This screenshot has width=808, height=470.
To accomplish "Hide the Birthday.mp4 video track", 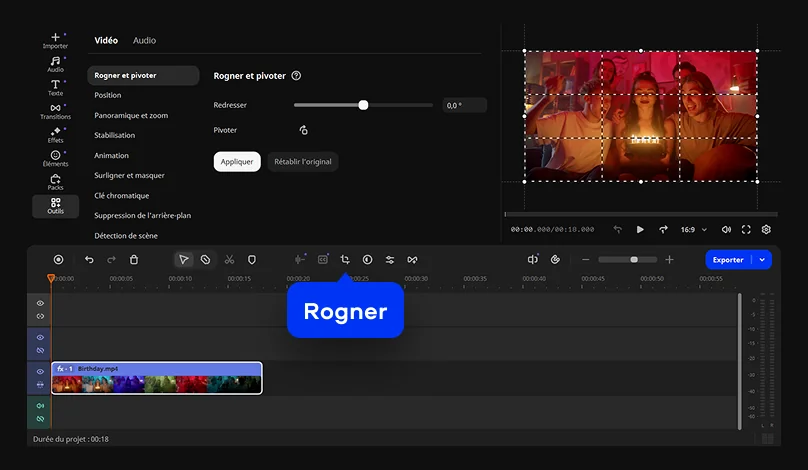I will 40,372.
